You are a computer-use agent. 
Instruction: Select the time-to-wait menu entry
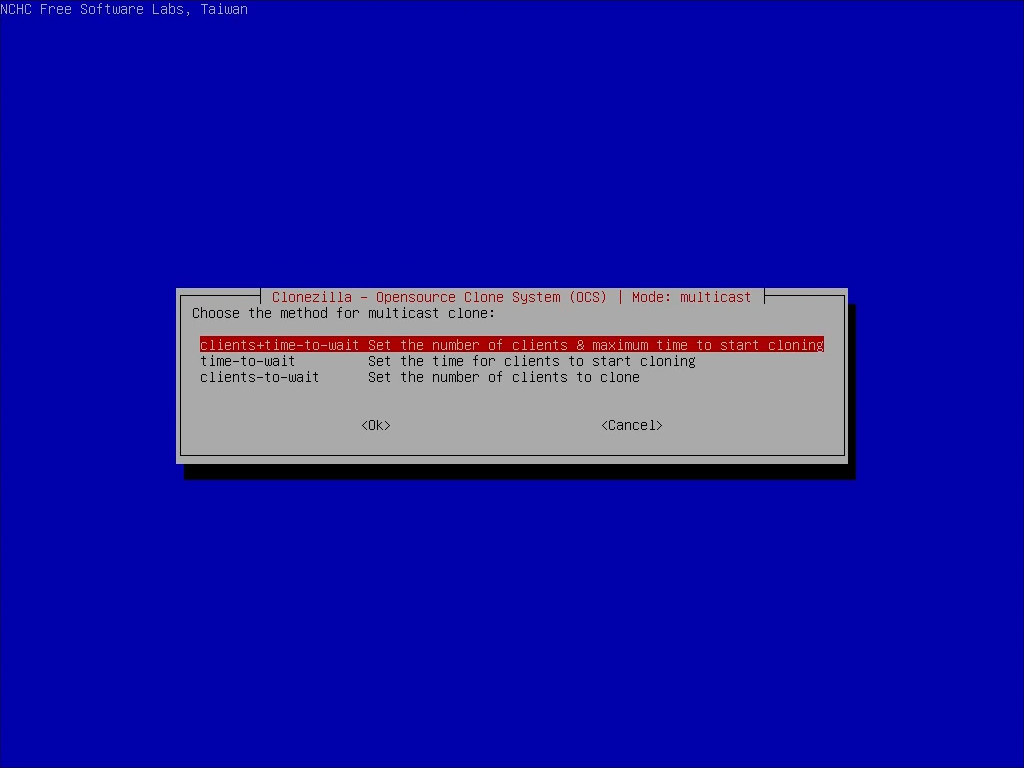tap(247, 361)
